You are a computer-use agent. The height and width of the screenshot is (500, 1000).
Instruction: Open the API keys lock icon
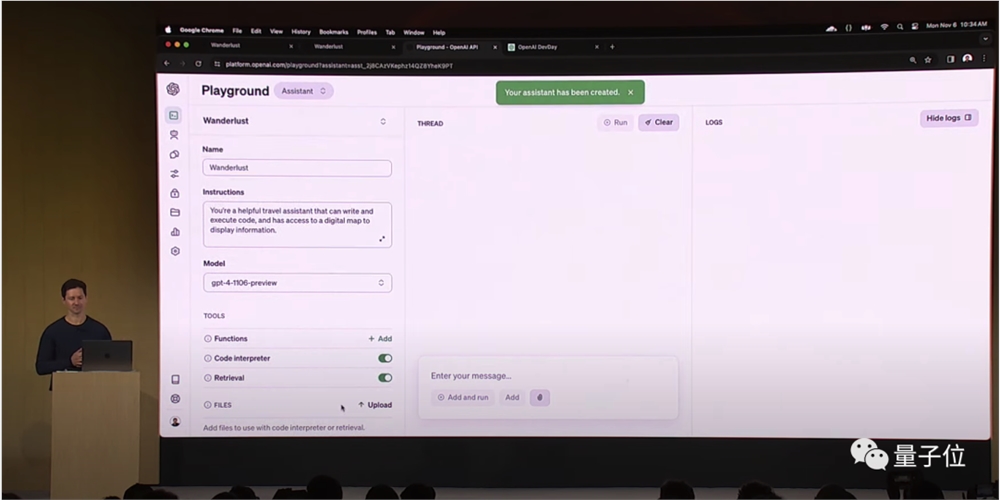tap(175, 193)
